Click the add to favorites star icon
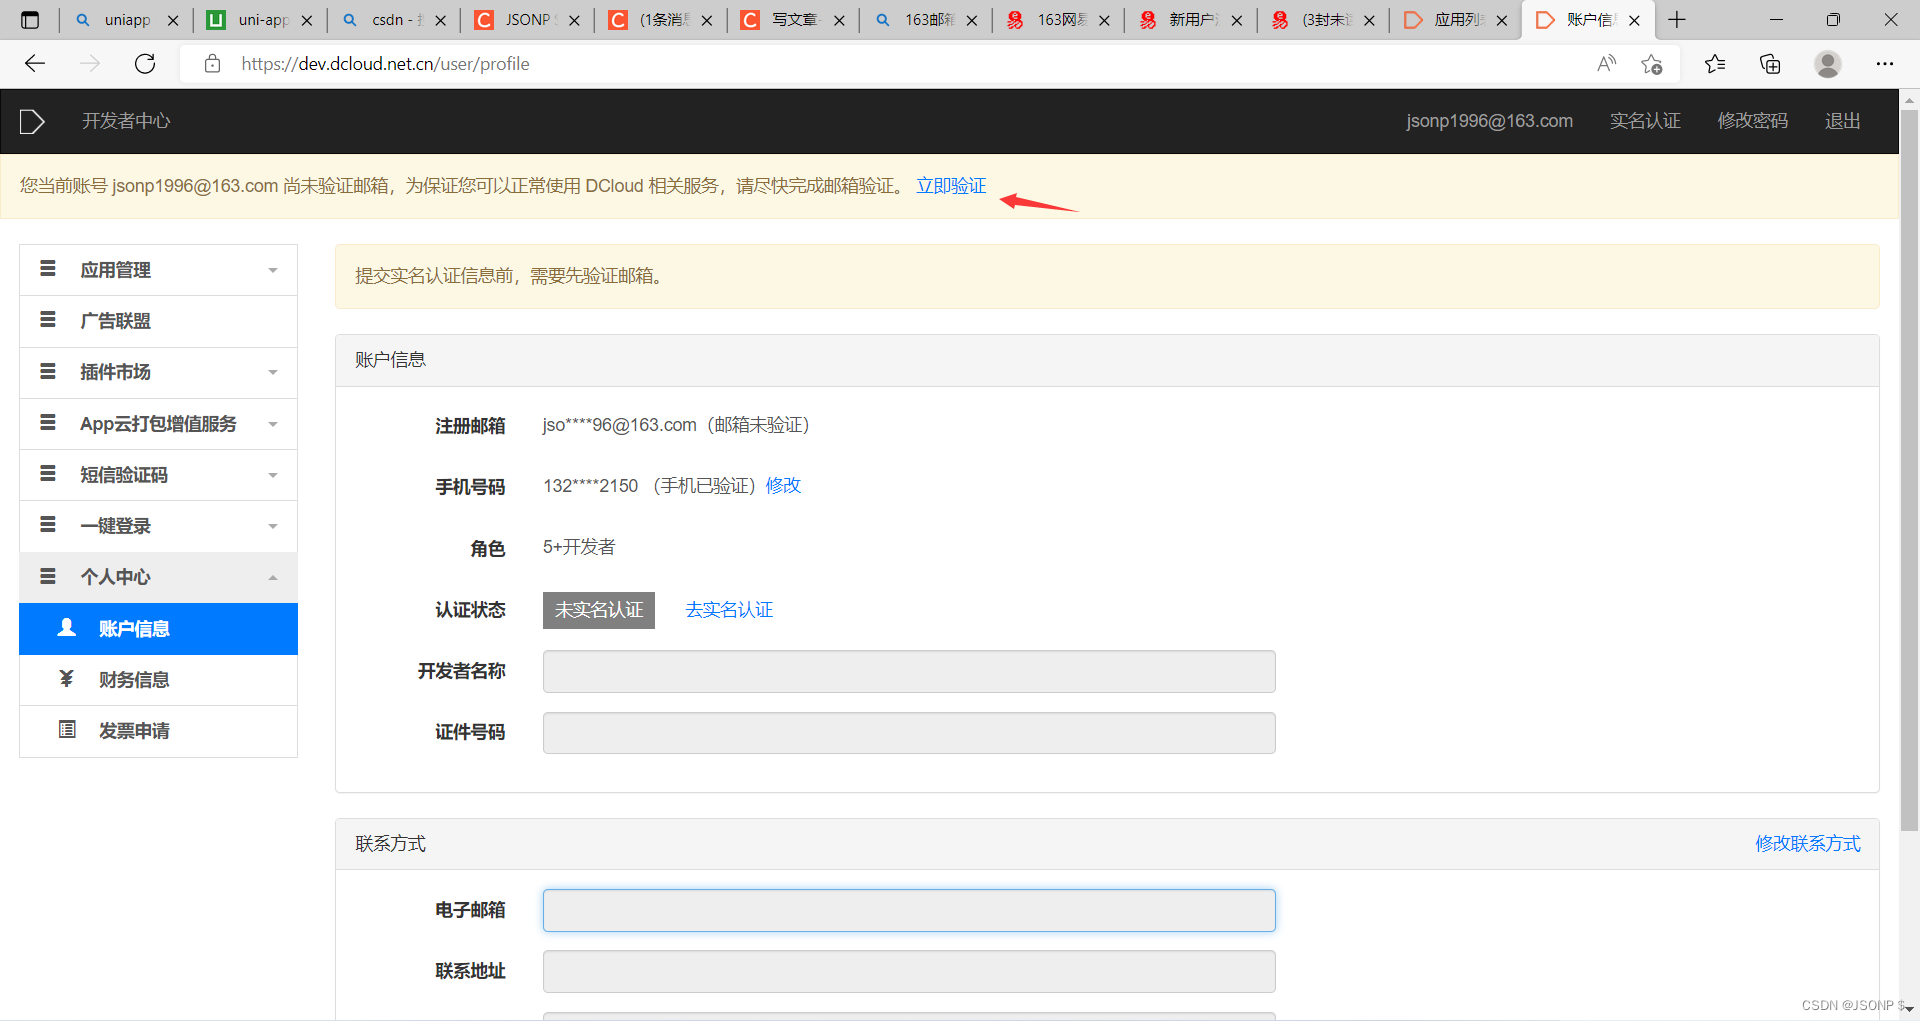The width and height of the screenshot is (1920, 1021). pos(1652,63)
